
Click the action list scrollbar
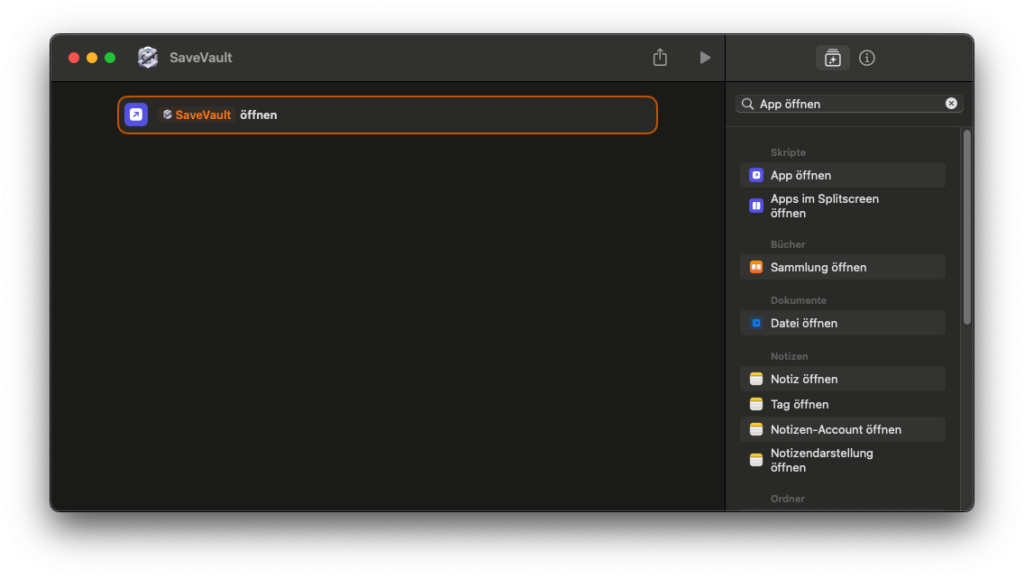click(x=967, y=227)
